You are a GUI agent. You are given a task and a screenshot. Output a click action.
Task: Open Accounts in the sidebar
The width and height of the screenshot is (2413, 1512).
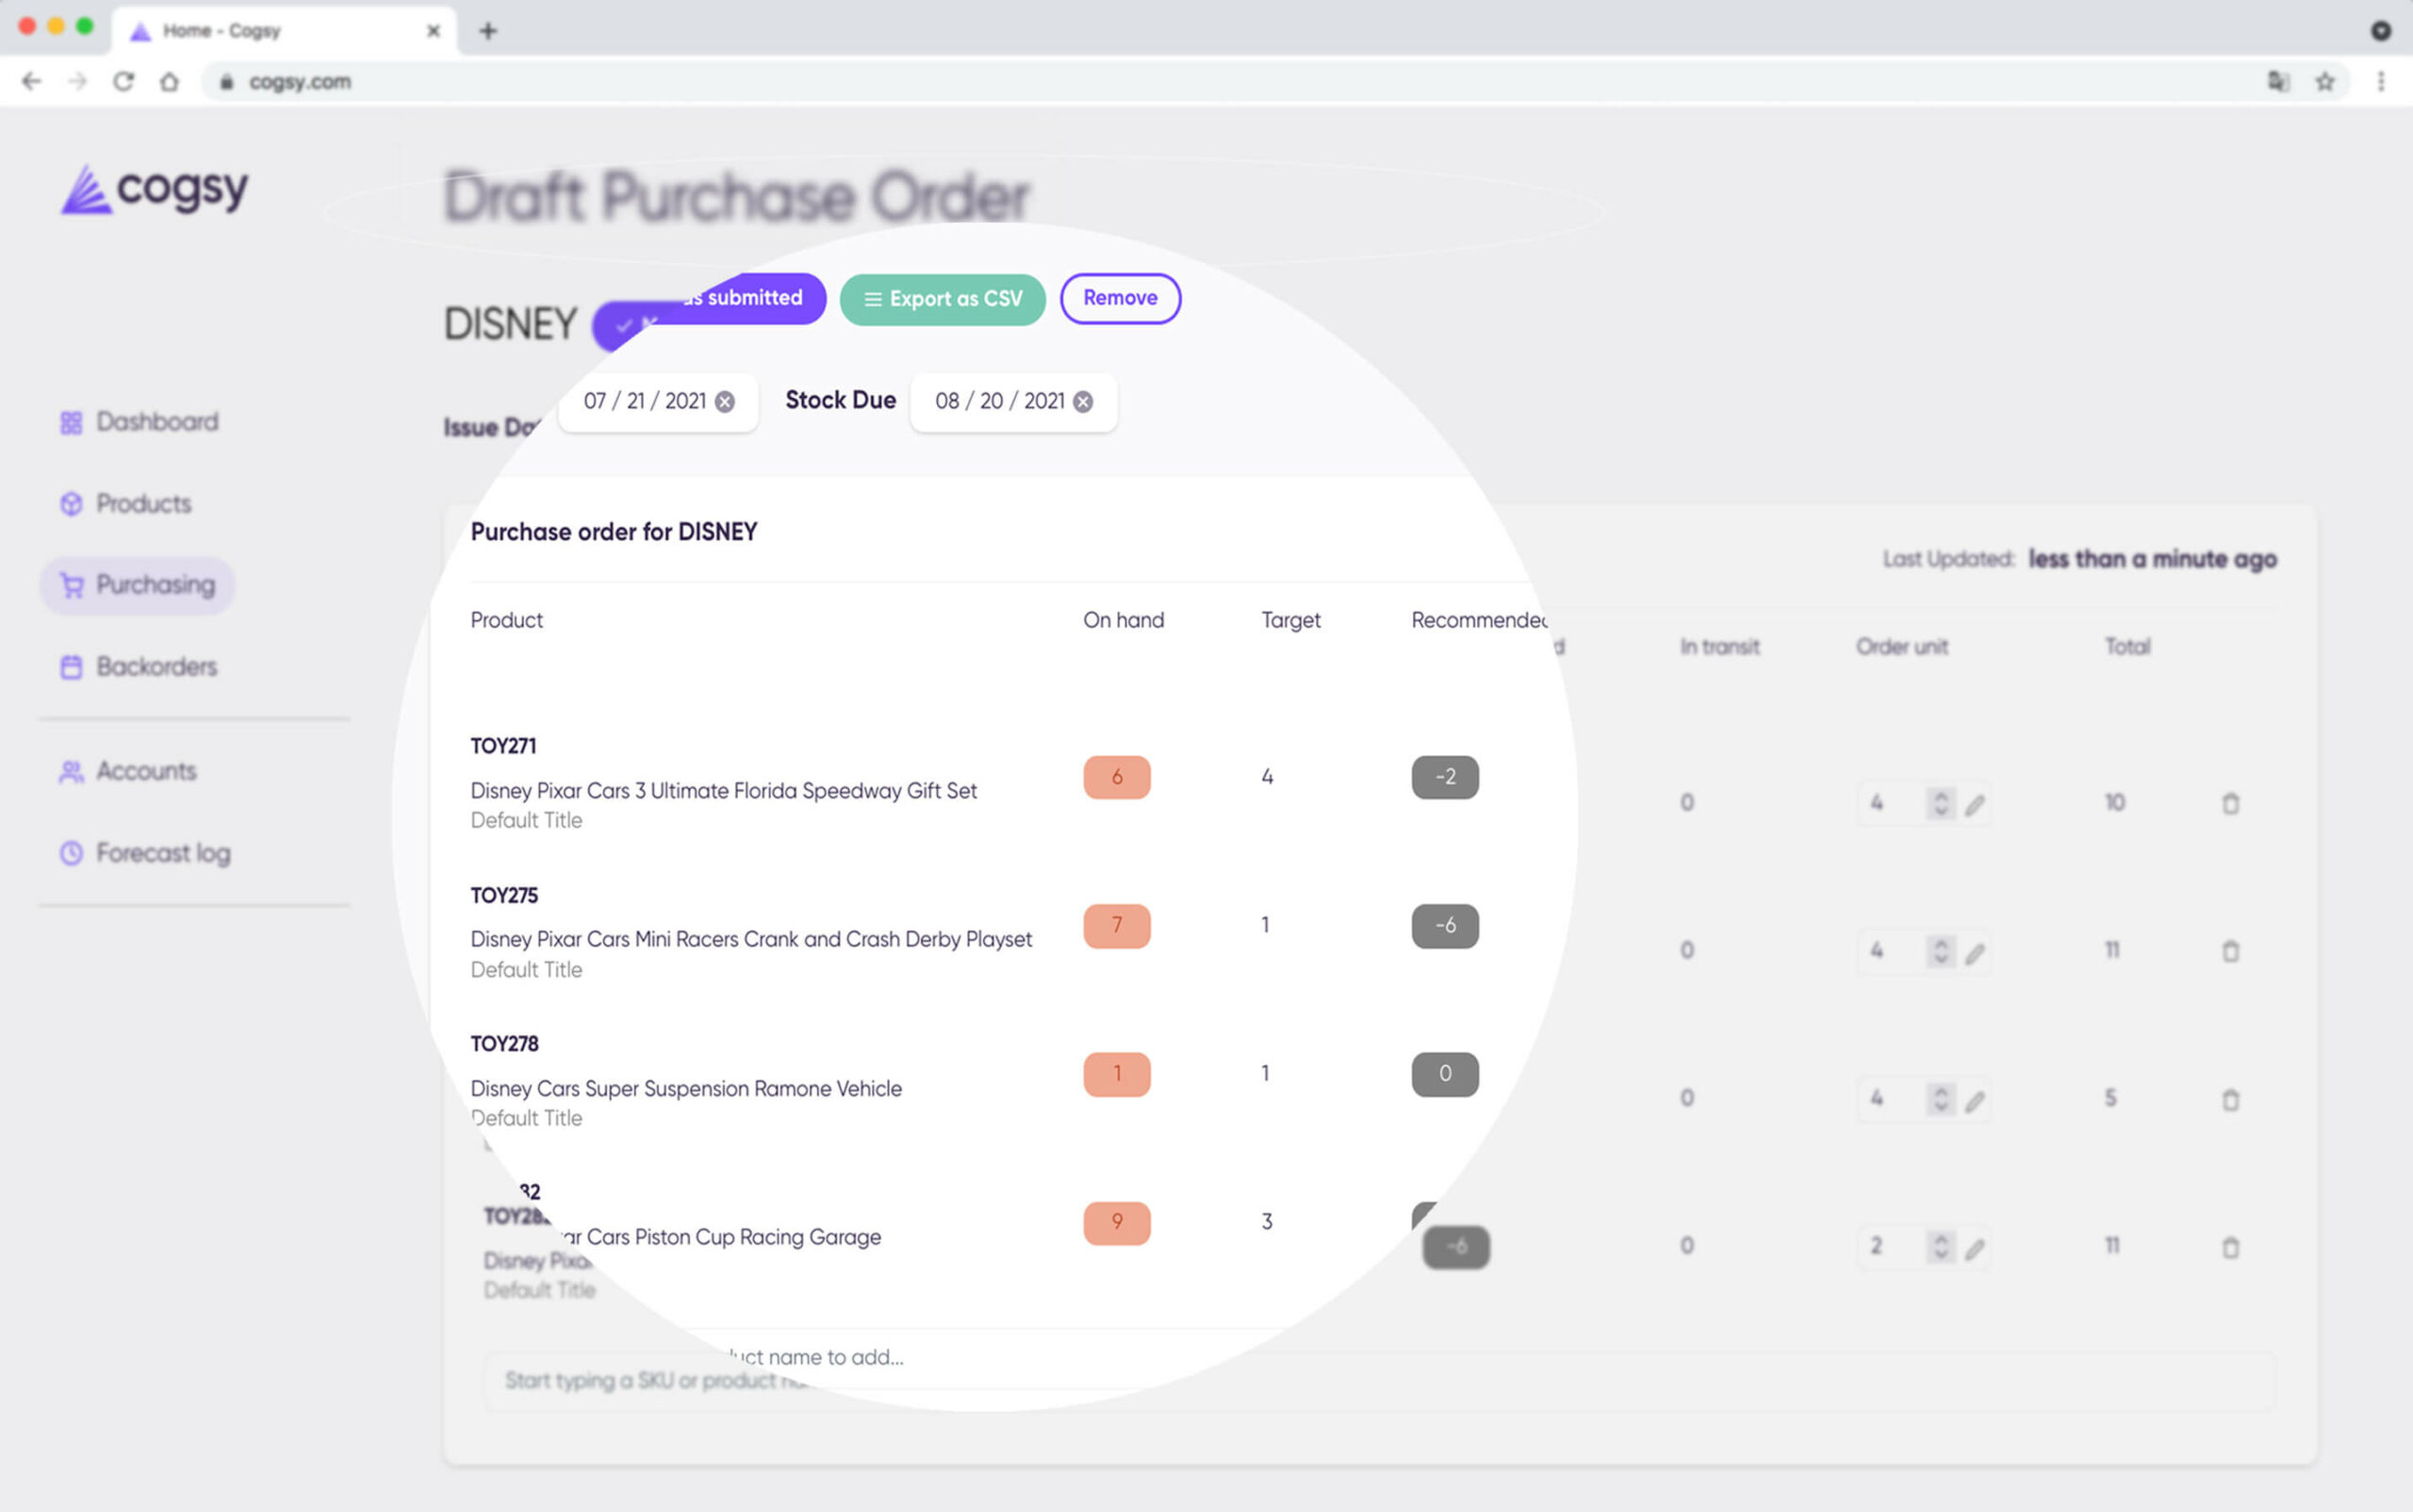(128, 771)
